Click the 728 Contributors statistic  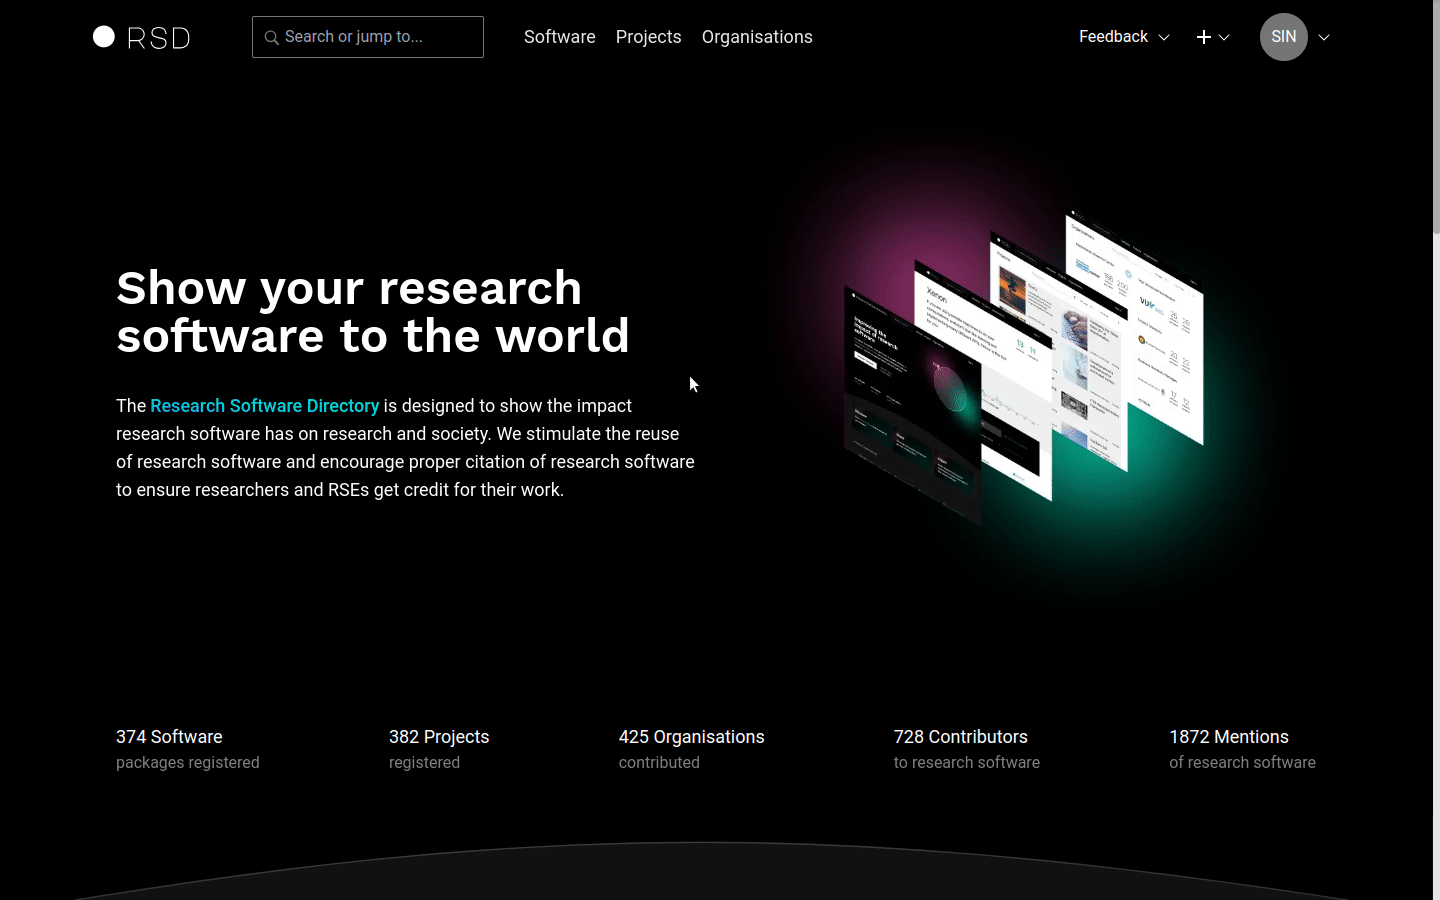click(x=960, y=737)
